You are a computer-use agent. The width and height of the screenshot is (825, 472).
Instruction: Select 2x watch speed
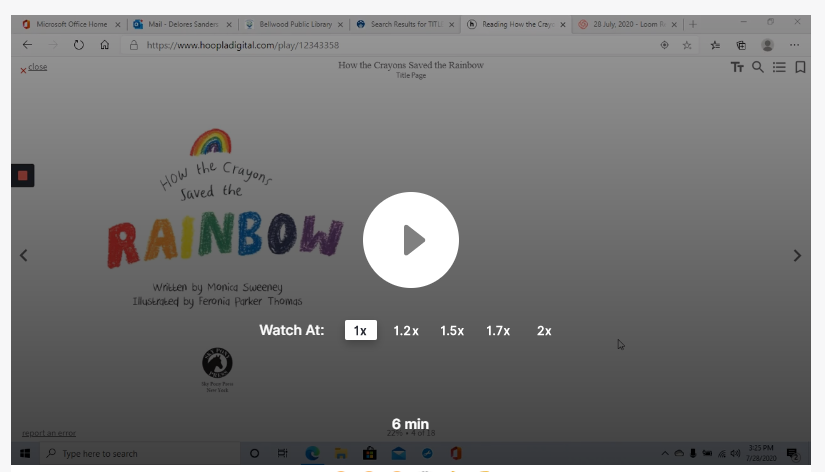click(x=544, y=330)
